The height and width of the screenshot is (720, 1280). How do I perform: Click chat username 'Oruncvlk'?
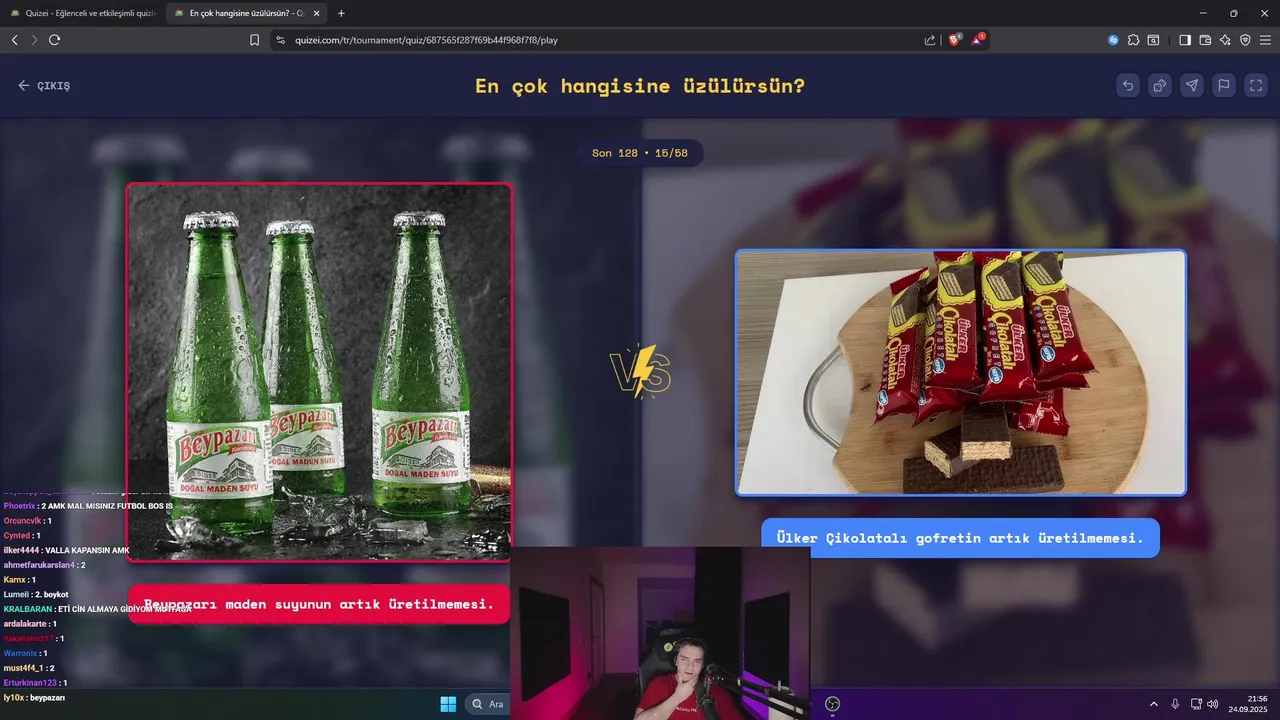pos(22,520)
